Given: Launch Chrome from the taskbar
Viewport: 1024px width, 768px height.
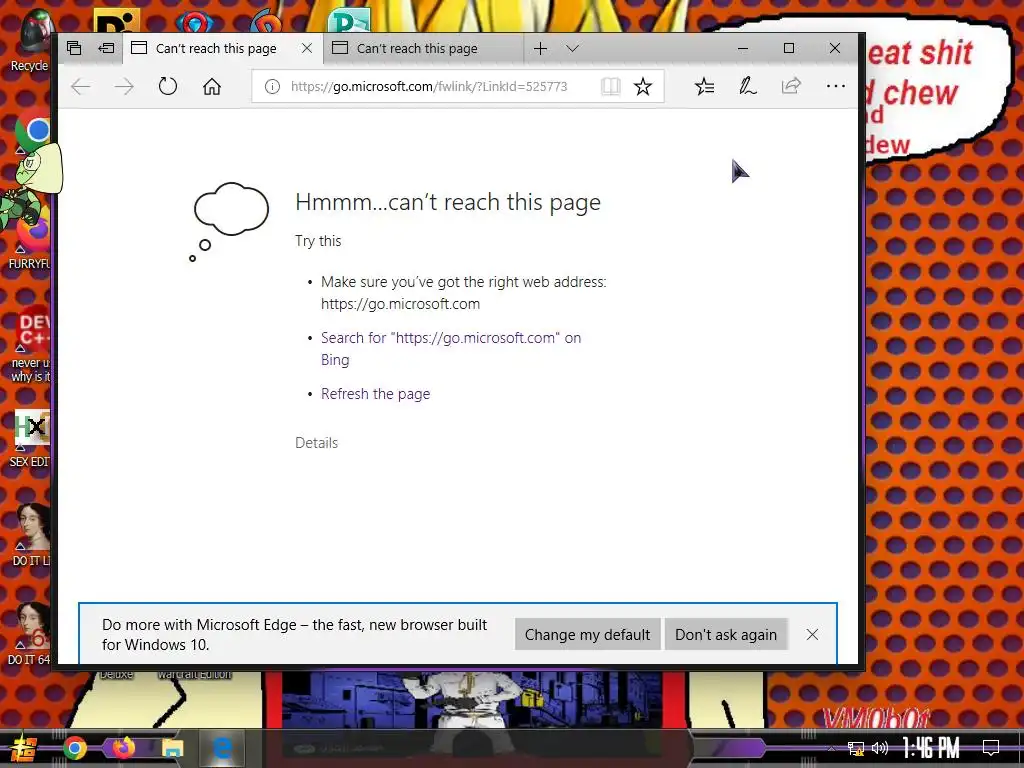Looking at the screenshot, I should tap(75, 748).
